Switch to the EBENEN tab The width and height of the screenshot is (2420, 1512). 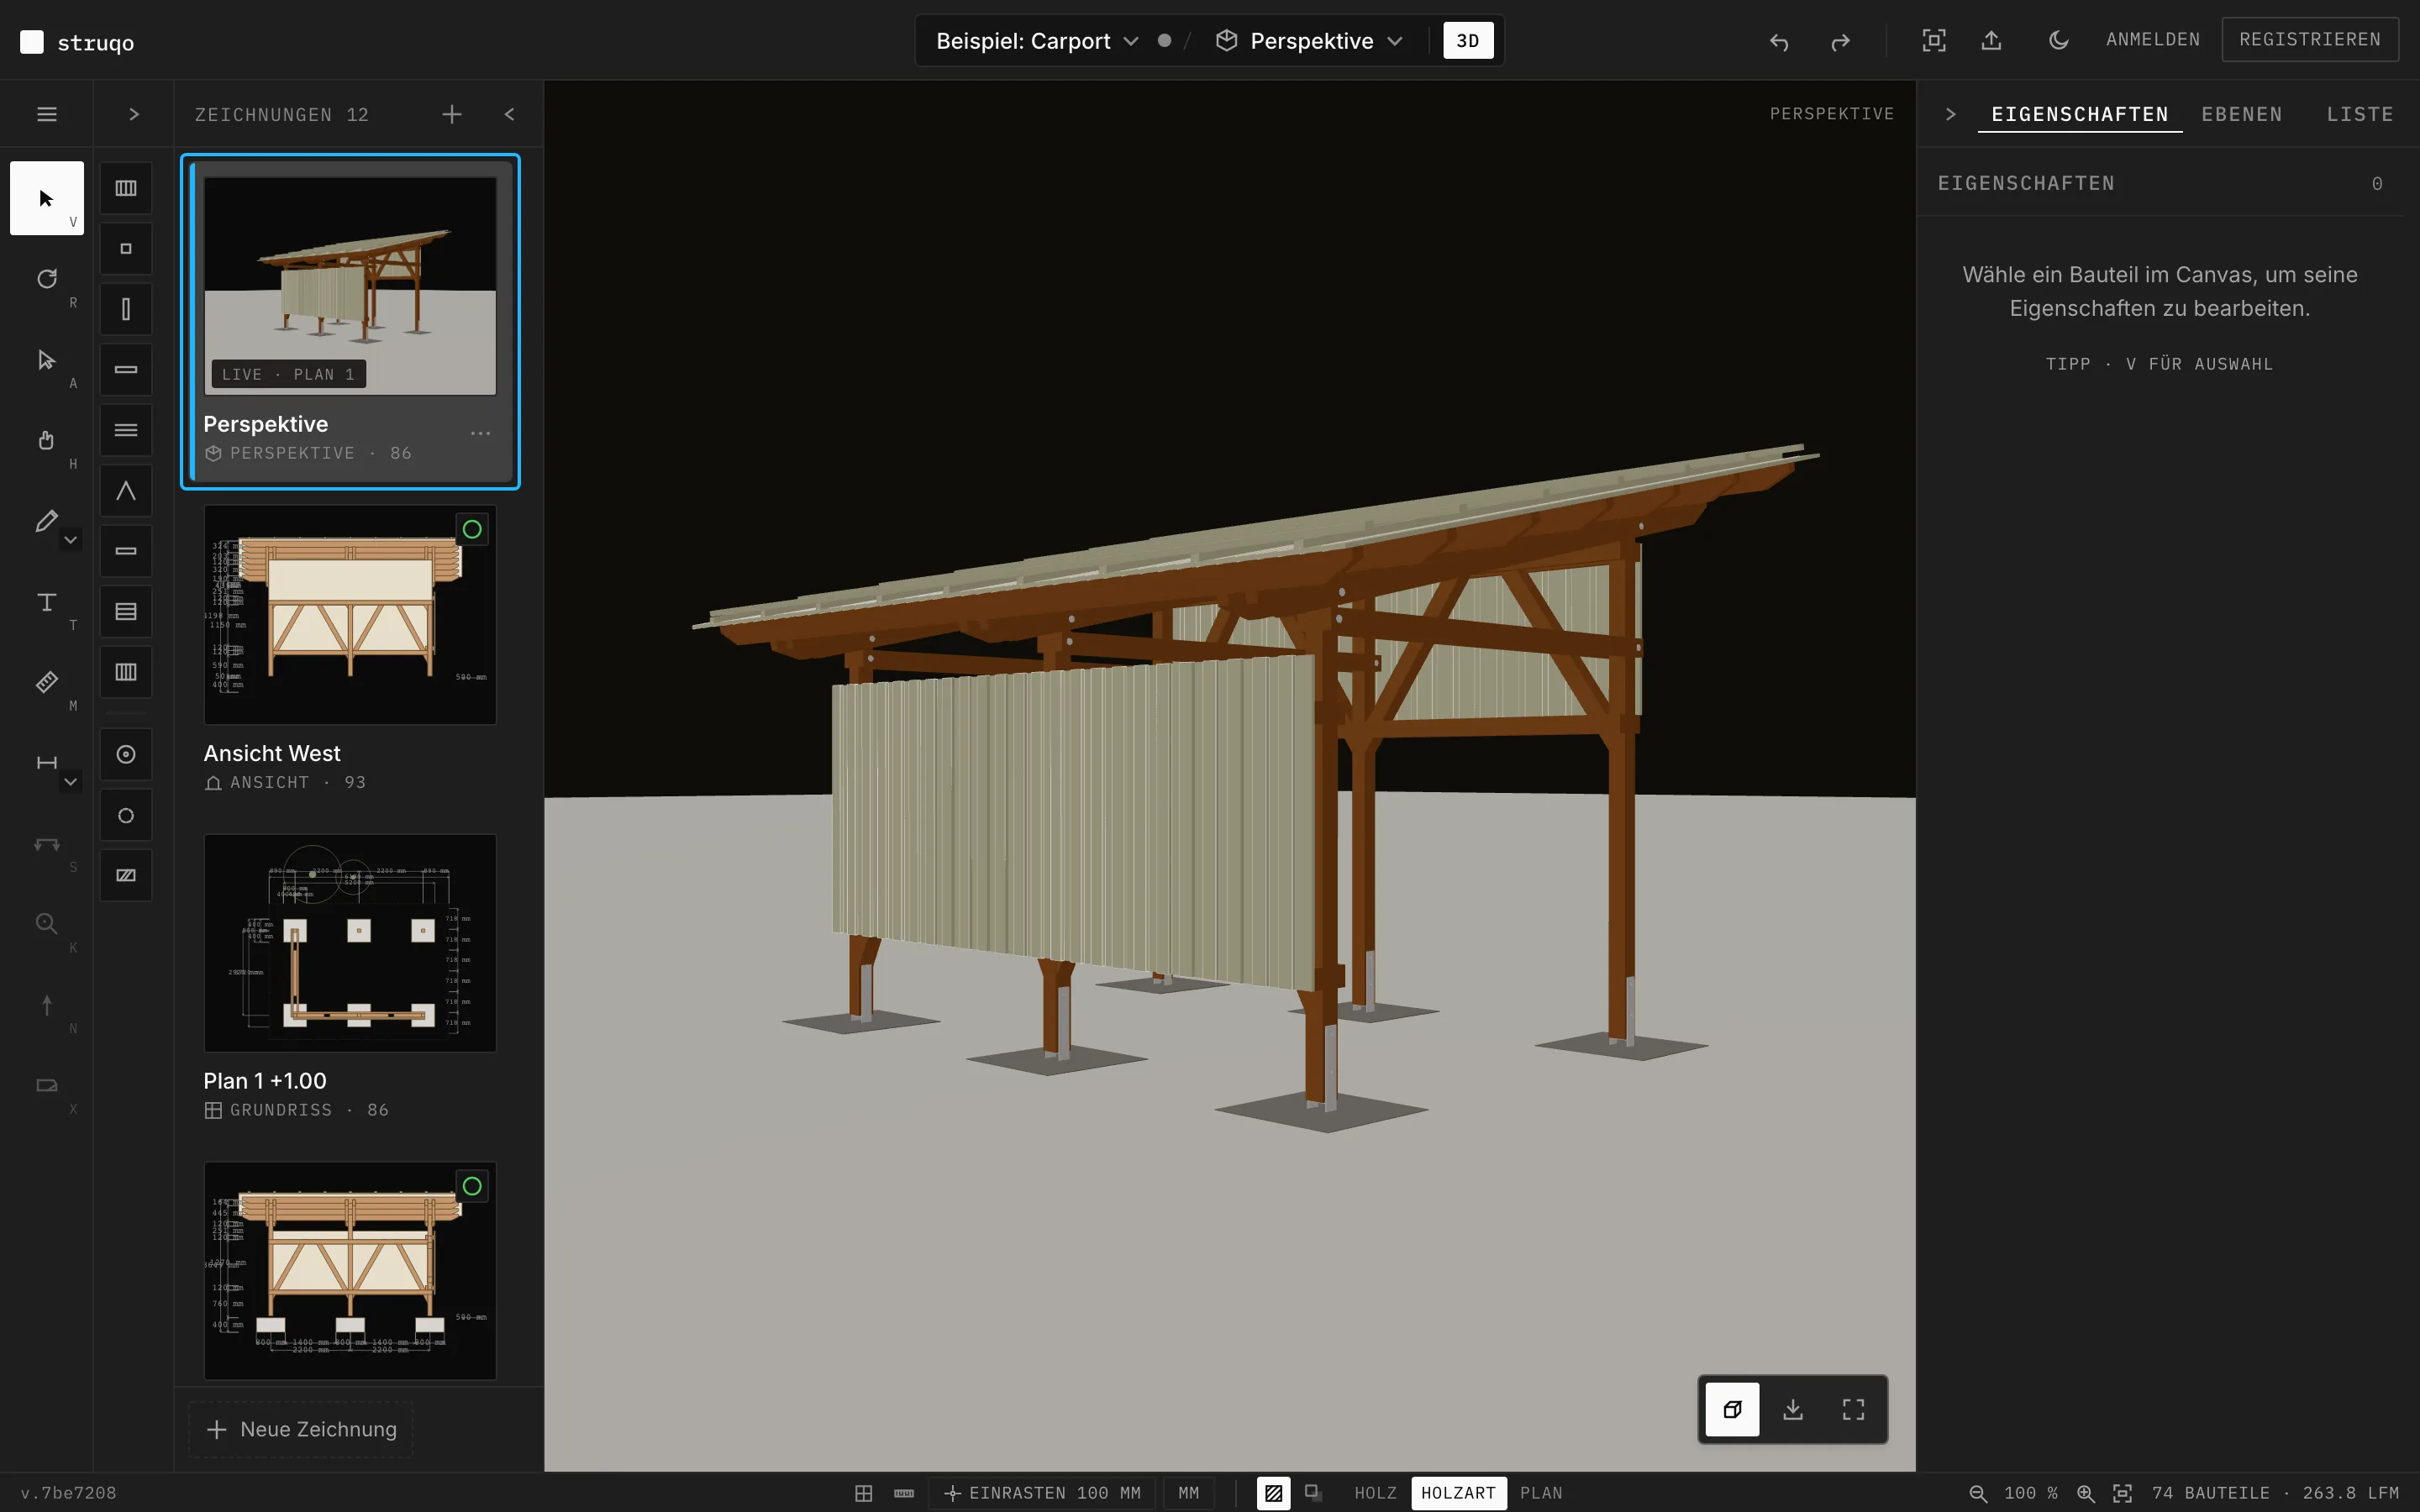(x=2242, y=114)
